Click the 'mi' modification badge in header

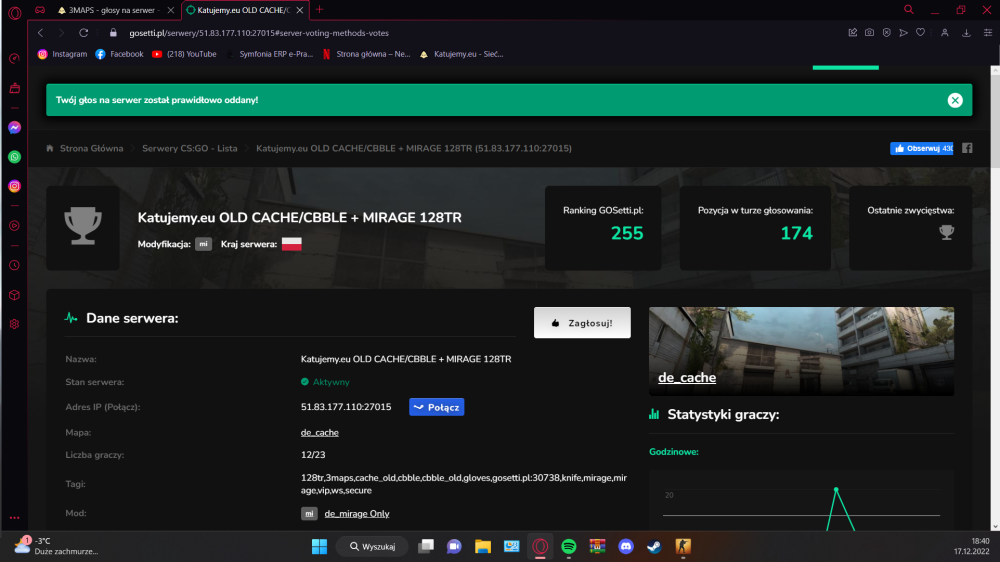coord(203,244)
